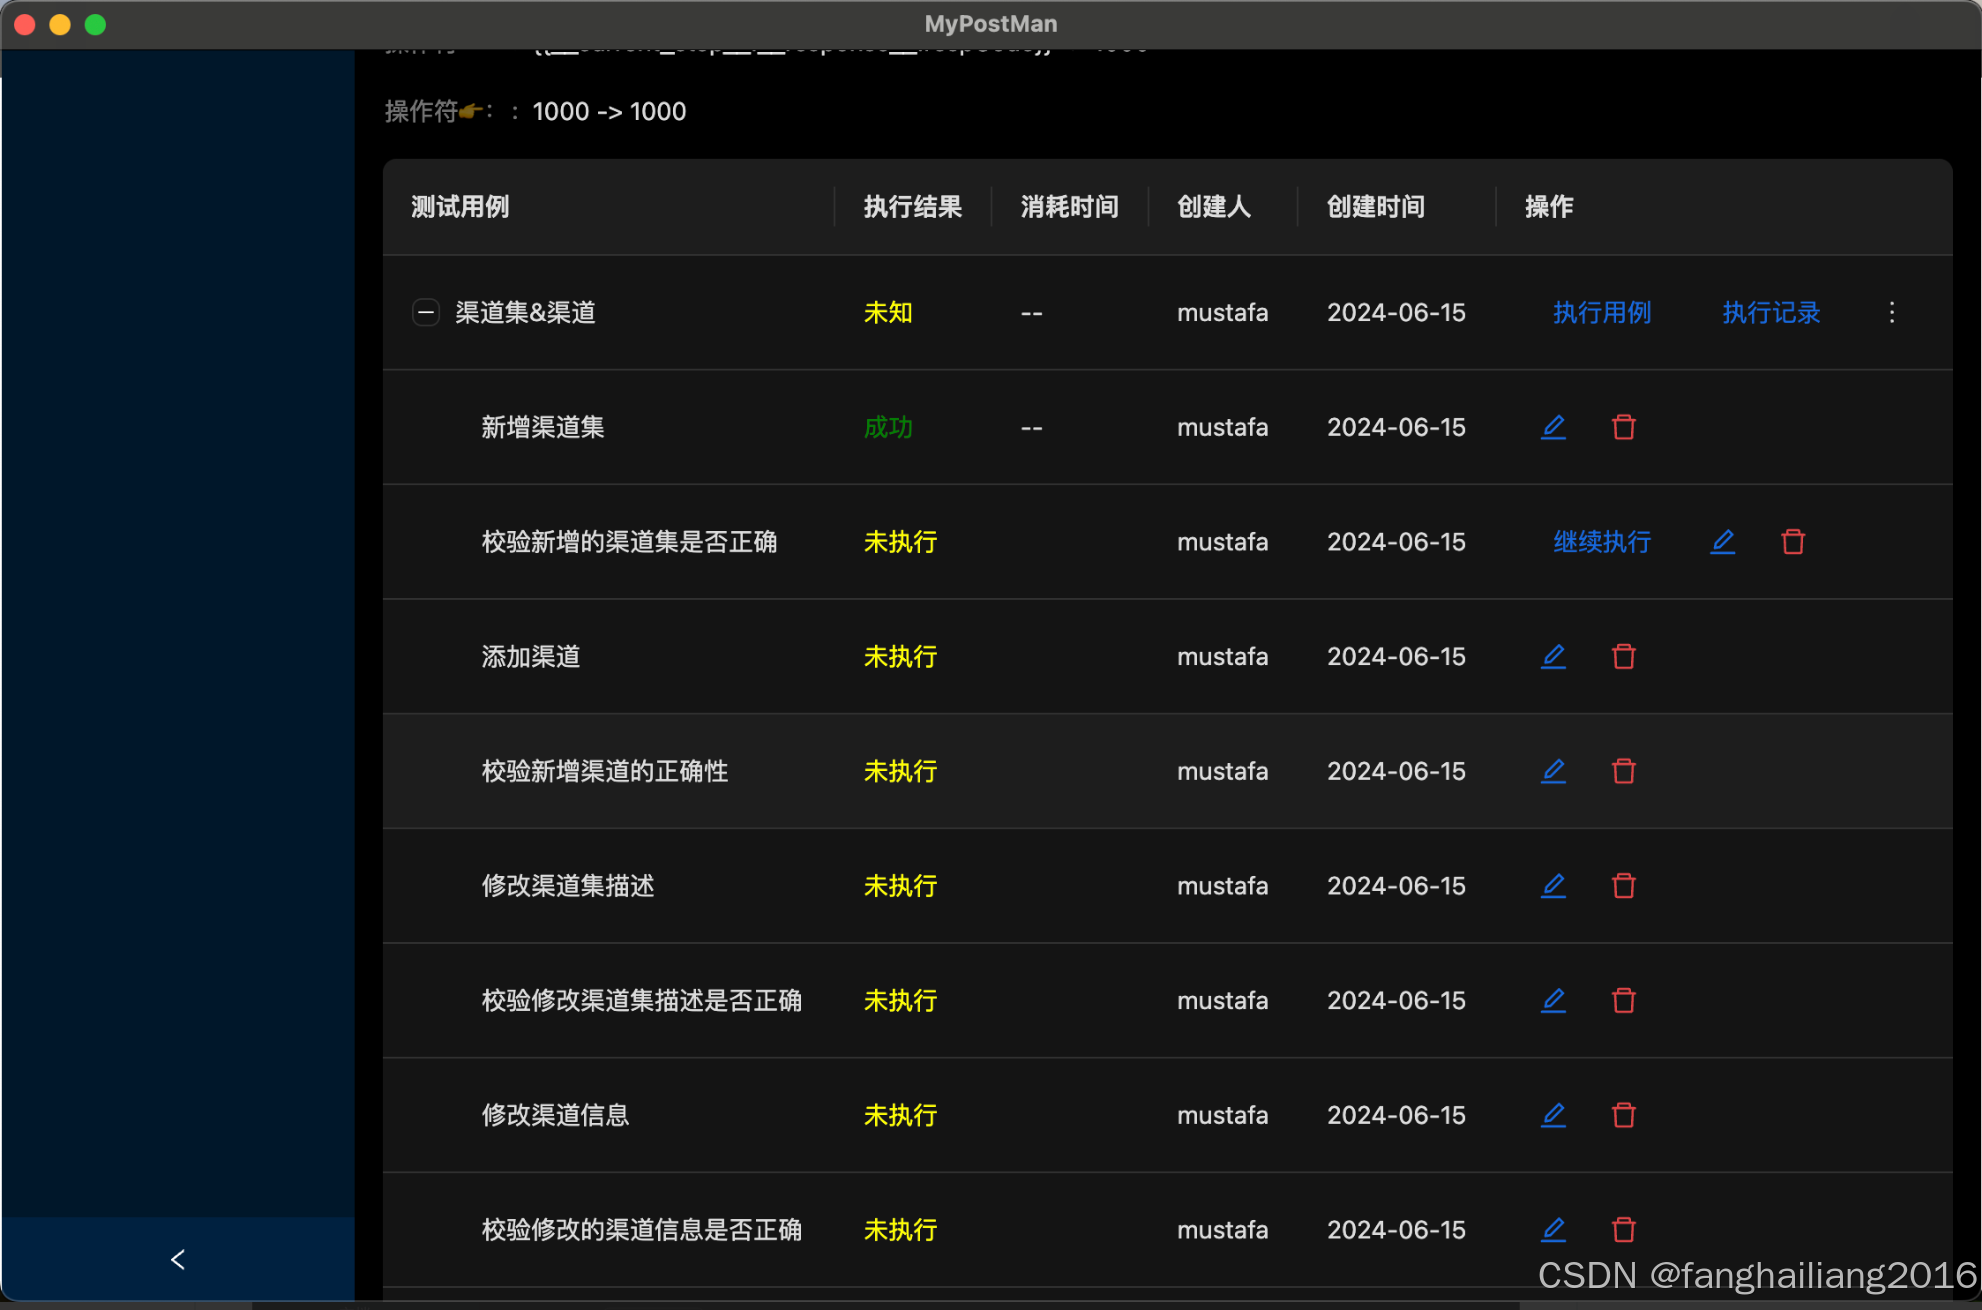Delete the 新增渠道集 test case

(x=1623, y=427)
